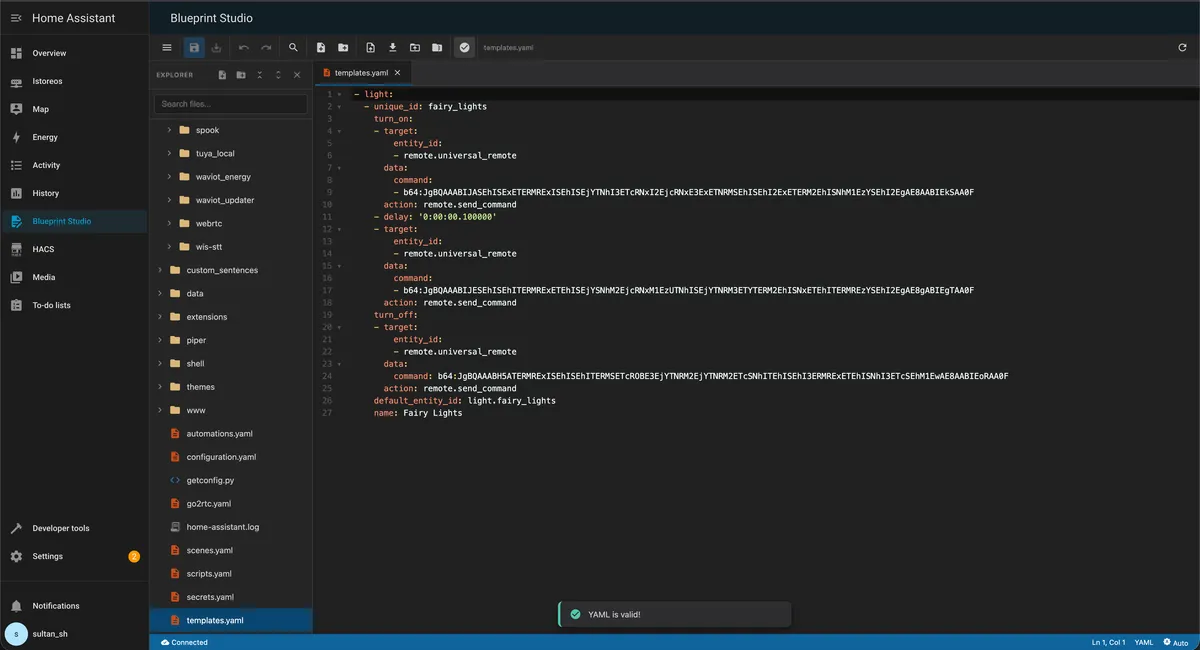
Task: Select the templates.yaml editor tab
Action: (x=361, y=73)
